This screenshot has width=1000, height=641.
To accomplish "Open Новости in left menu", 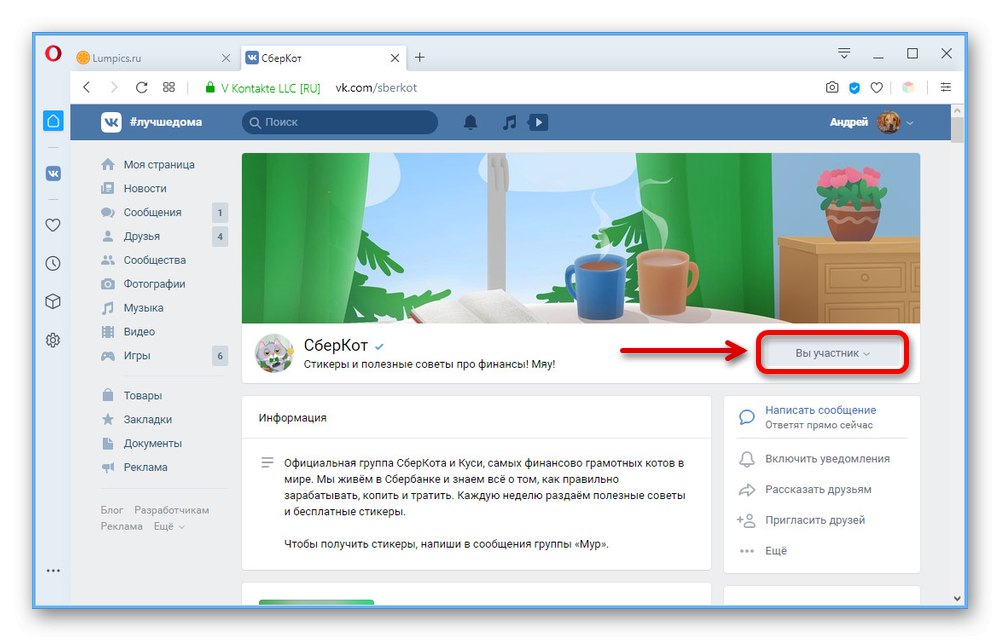I will click(x=144, y=188).
